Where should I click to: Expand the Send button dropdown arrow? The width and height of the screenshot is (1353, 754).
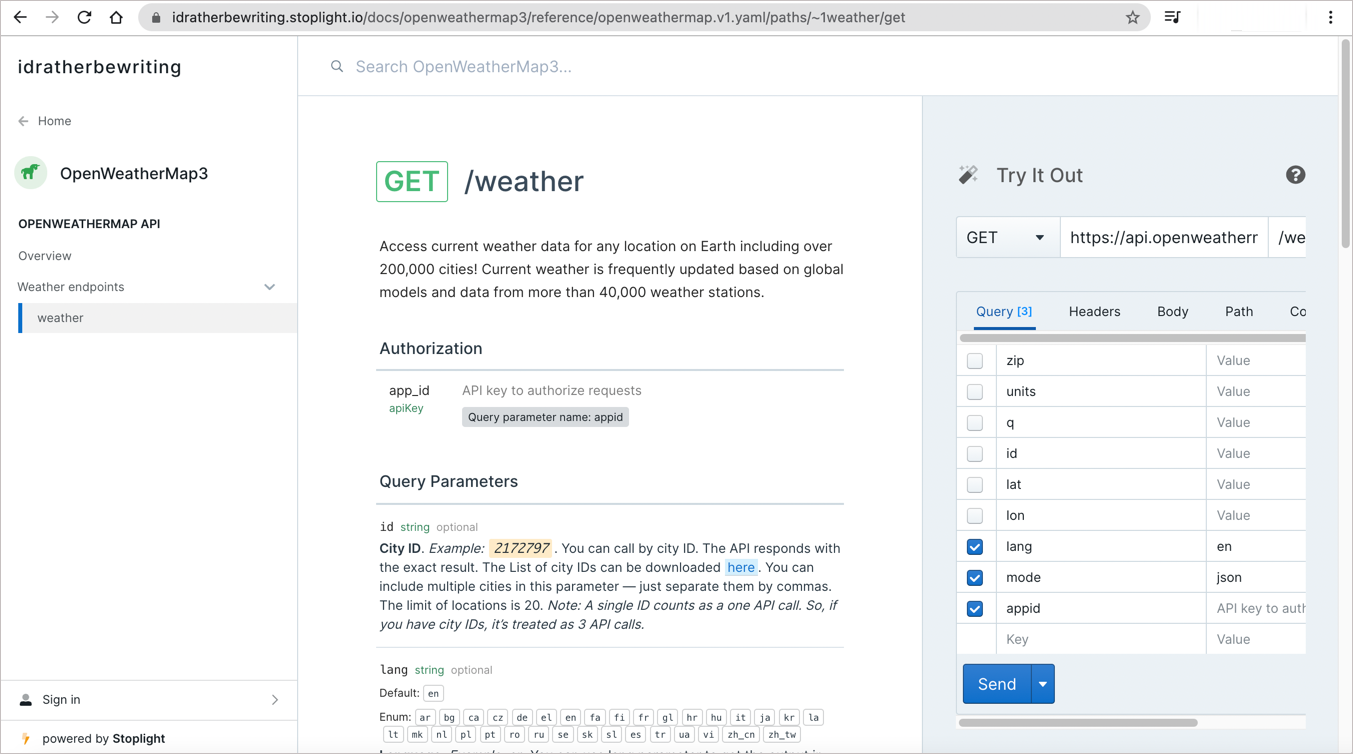[x=1041, y=683]
